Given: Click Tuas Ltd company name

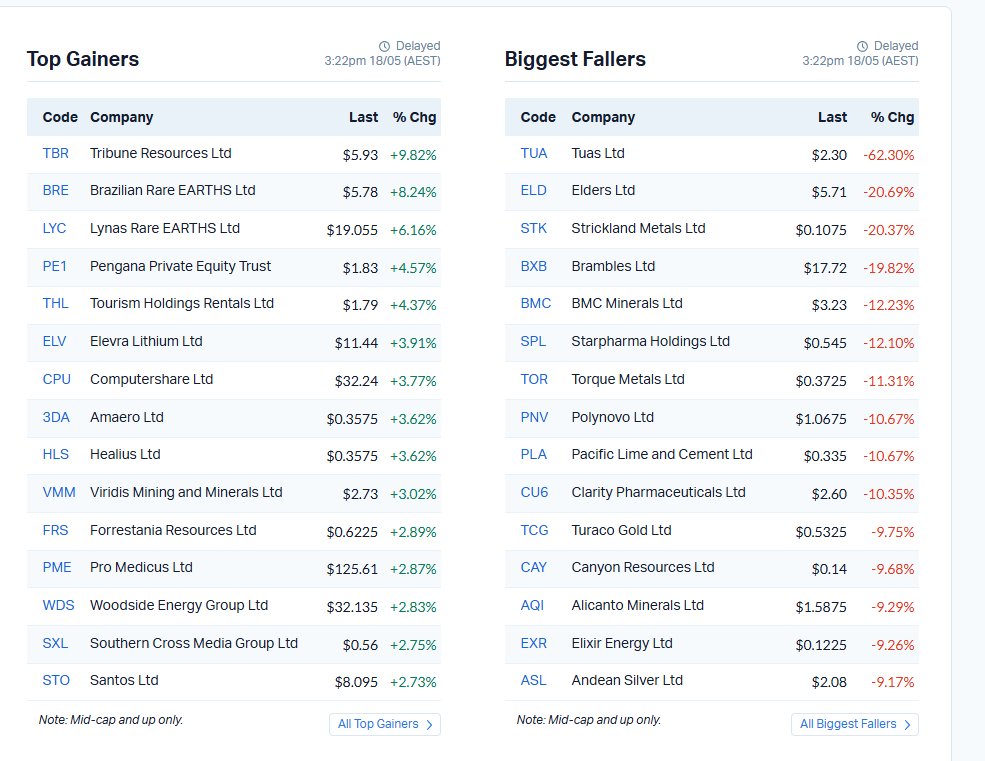Looking at the screenshot, I should pyautogui.click(x=598, y=153).
